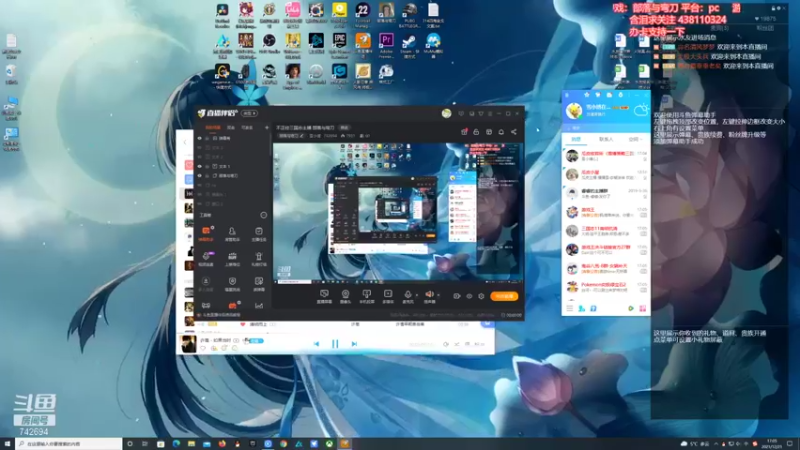
Task: Click the room title edit tag
Action: point(344,128)
